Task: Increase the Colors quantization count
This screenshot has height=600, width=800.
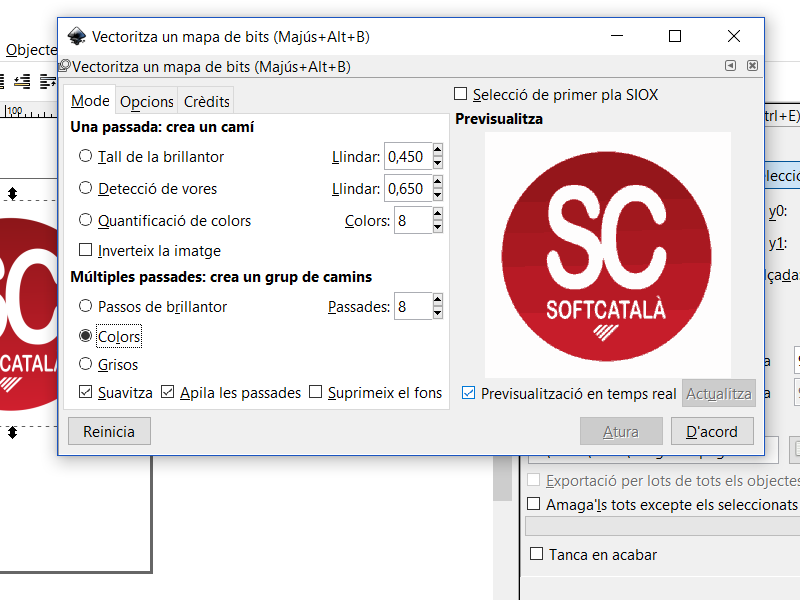Action: point(437,214)
